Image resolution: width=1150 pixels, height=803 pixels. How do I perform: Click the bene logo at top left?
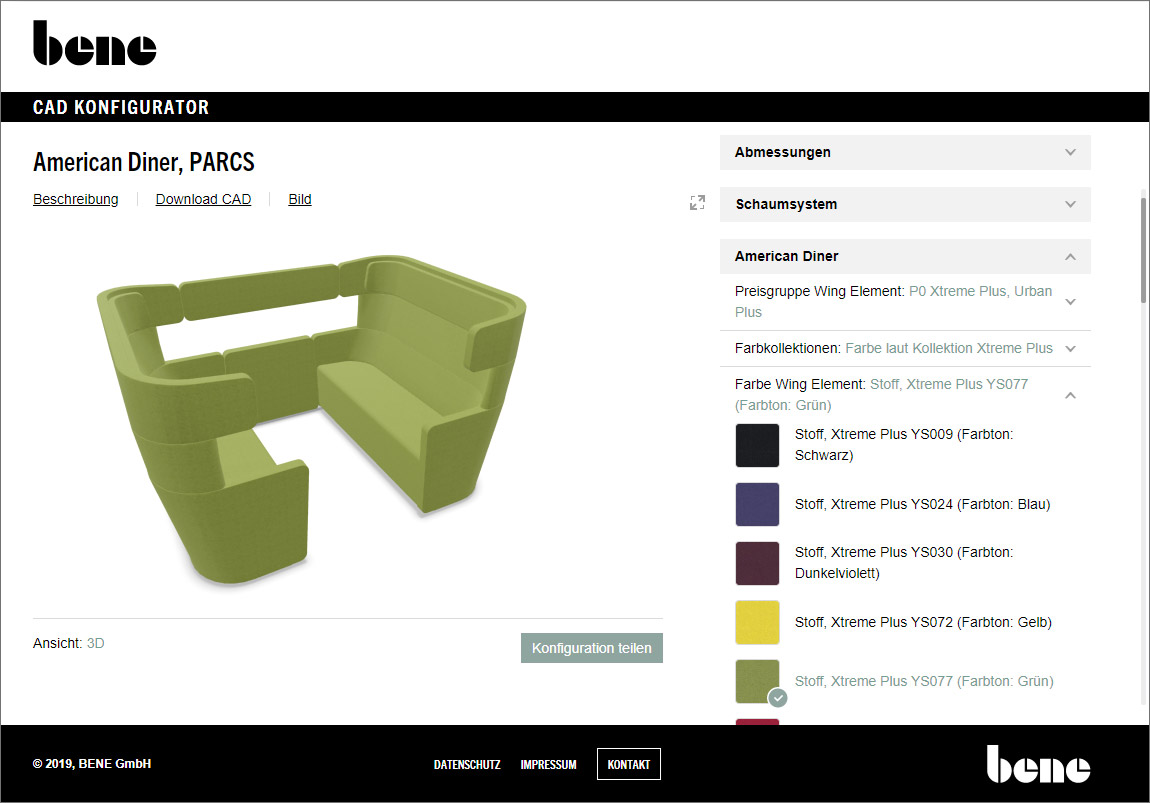pyautogui.click(x=95, y=43)
